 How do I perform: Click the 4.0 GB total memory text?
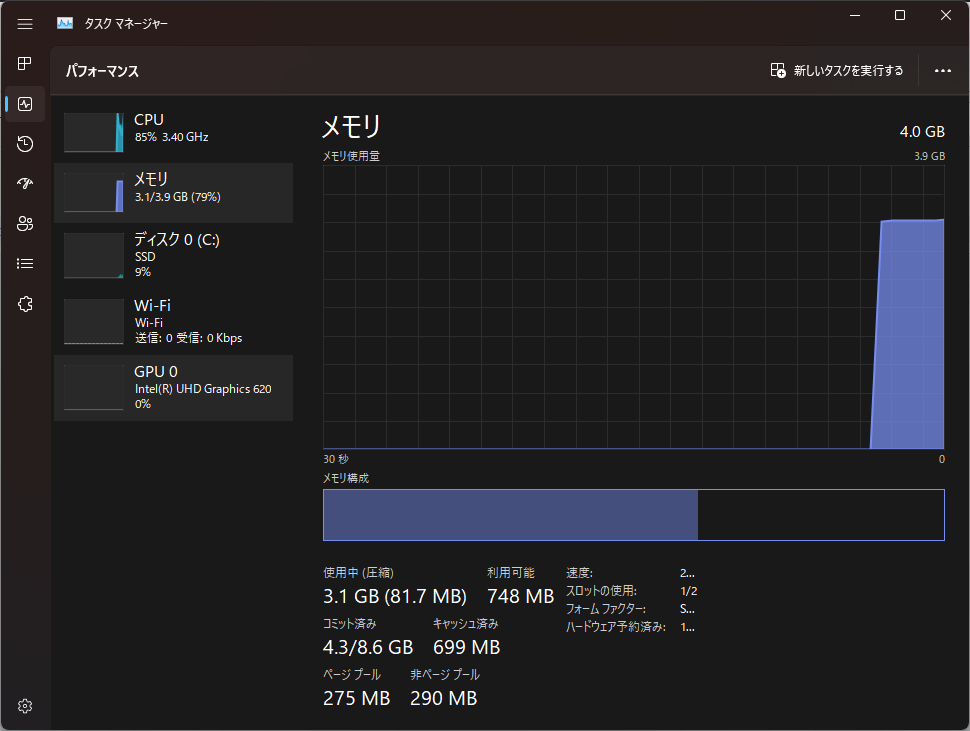pyautogui.click(x=922, y=132)
